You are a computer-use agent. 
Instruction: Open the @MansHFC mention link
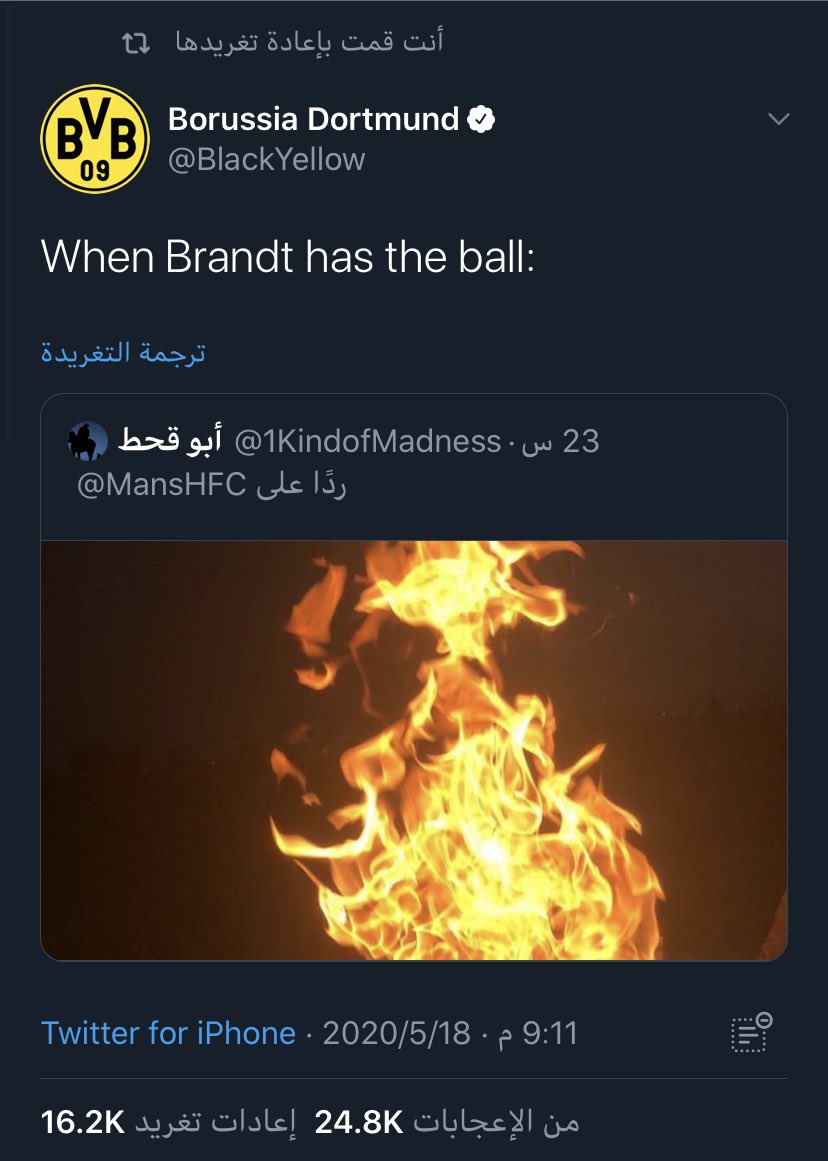tap(161, 485)
